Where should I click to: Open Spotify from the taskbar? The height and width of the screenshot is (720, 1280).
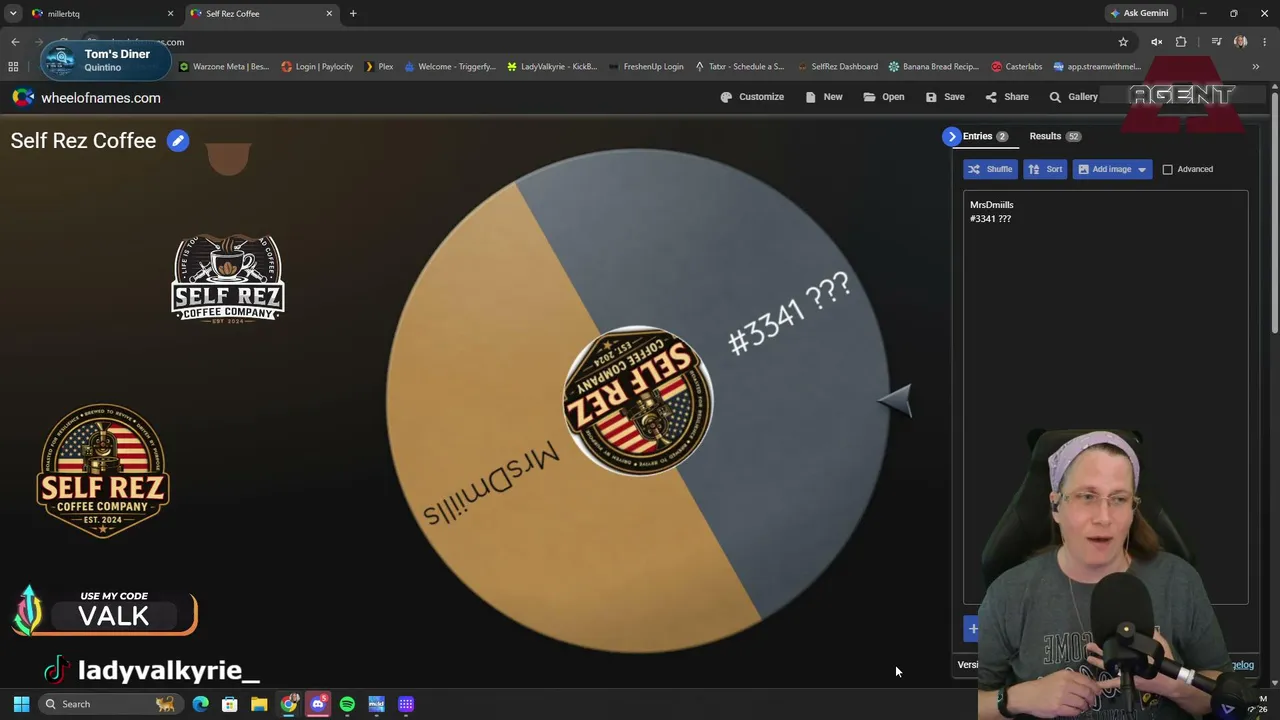(x=347, y=704)
